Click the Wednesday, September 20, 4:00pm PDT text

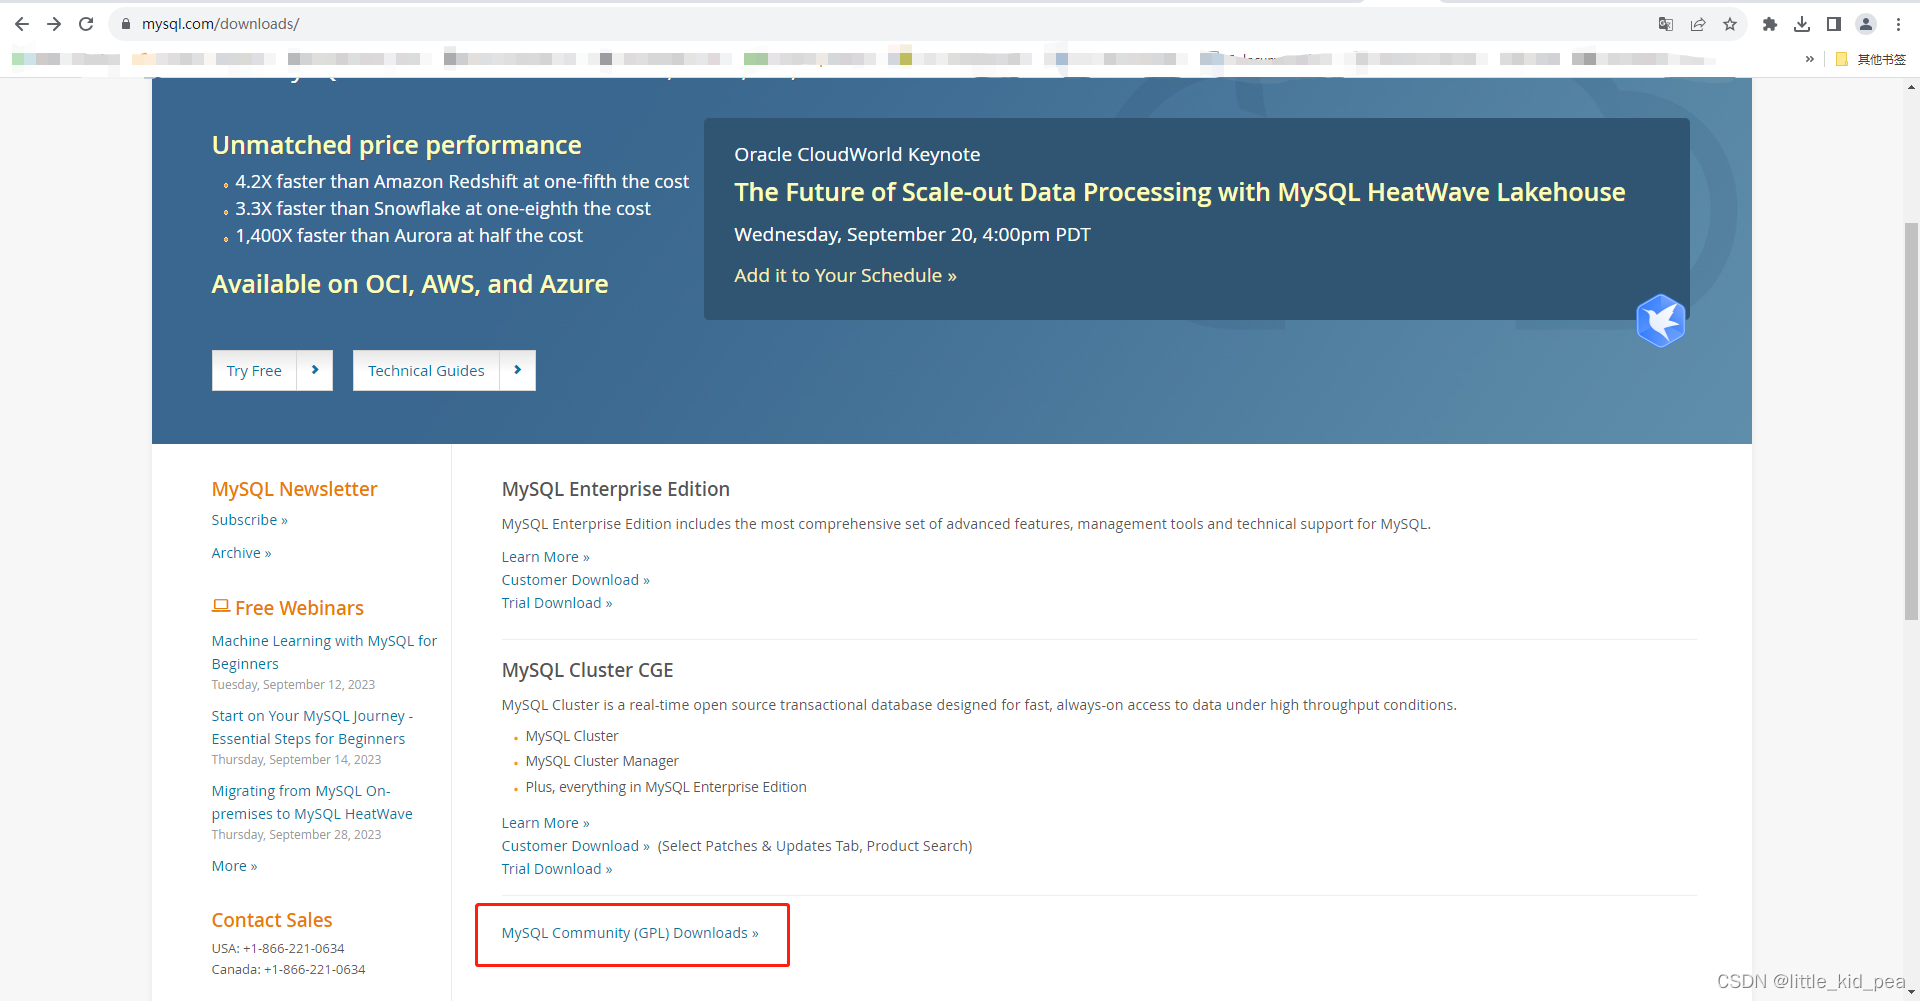tap(912, 234)
